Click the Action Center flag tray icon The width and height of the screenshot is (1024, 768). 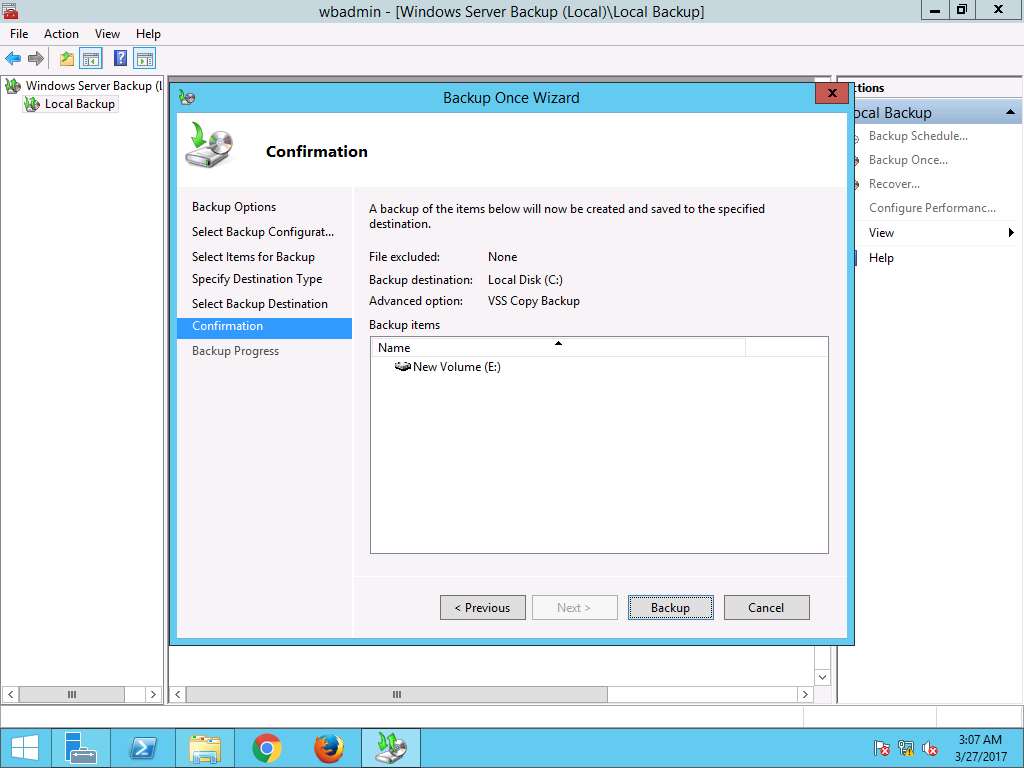pos(882,748)
